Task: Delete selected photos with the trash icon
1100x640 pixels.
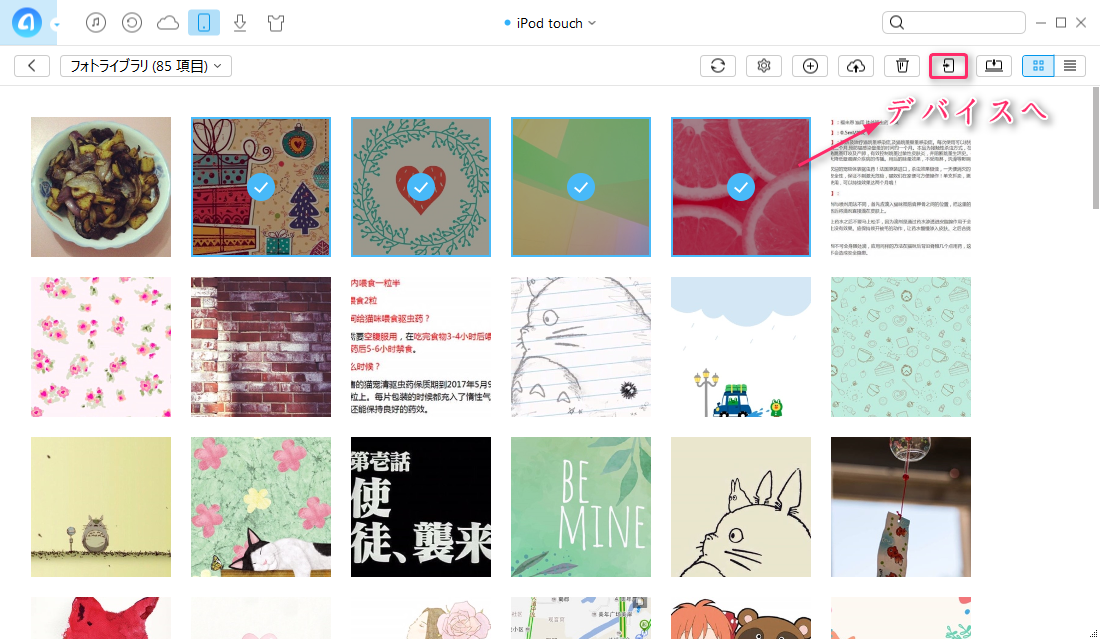Action: [902, 65]
